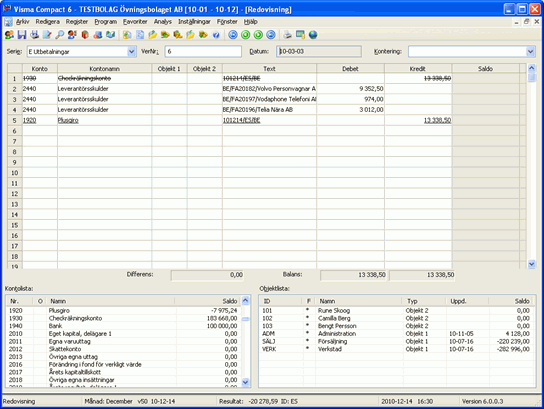This screenshot has height=409, width=544.
Task: Select the 'Volvo Personvagnar' text cell in row 2
Action: pyautogui.click(x=269, y=89)
